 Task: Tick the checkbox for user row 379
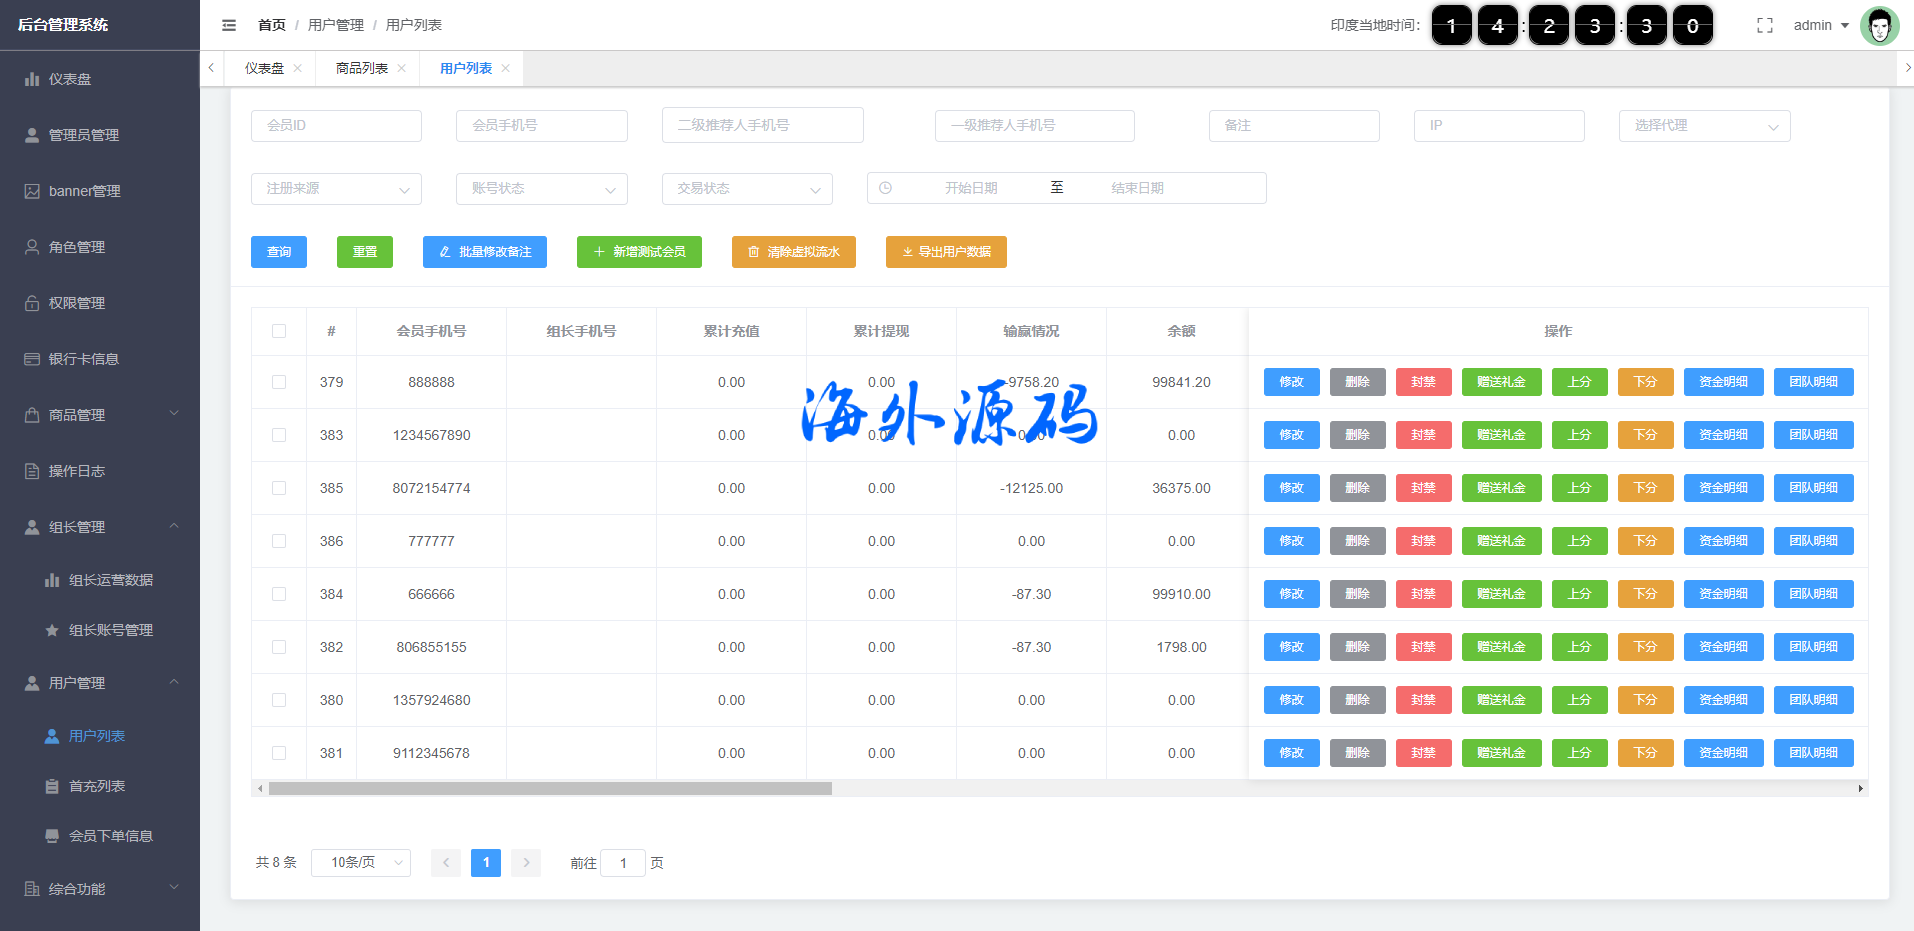279,382
